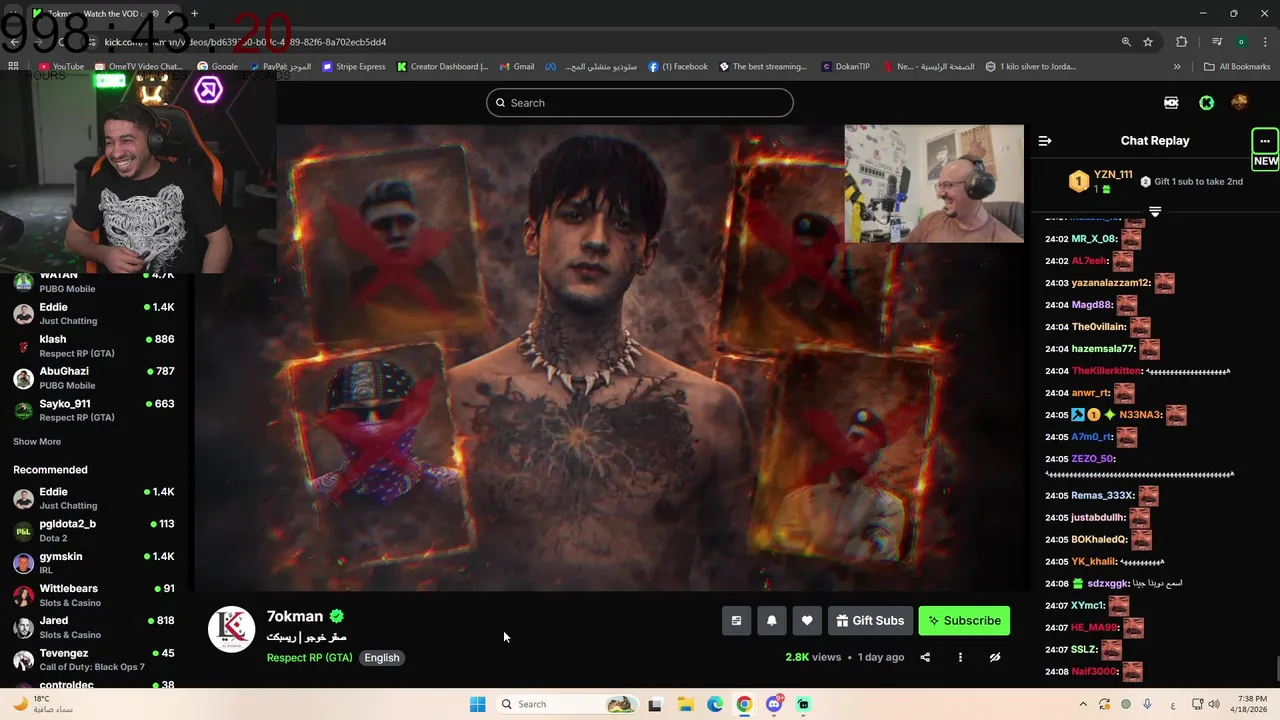Image resolution: width=1280 pixels, height=720 pixels.
Task: Open 'The best streaming...' bookmark
Action: (762, 67)
